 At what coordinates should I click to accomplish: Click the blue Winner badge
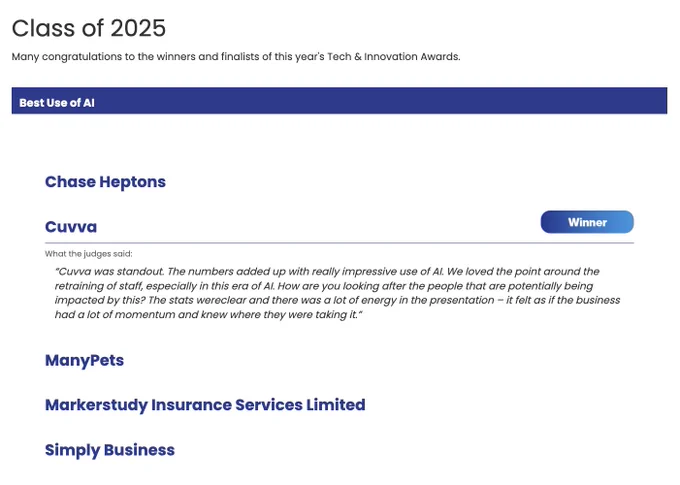[x=587, y=222]
